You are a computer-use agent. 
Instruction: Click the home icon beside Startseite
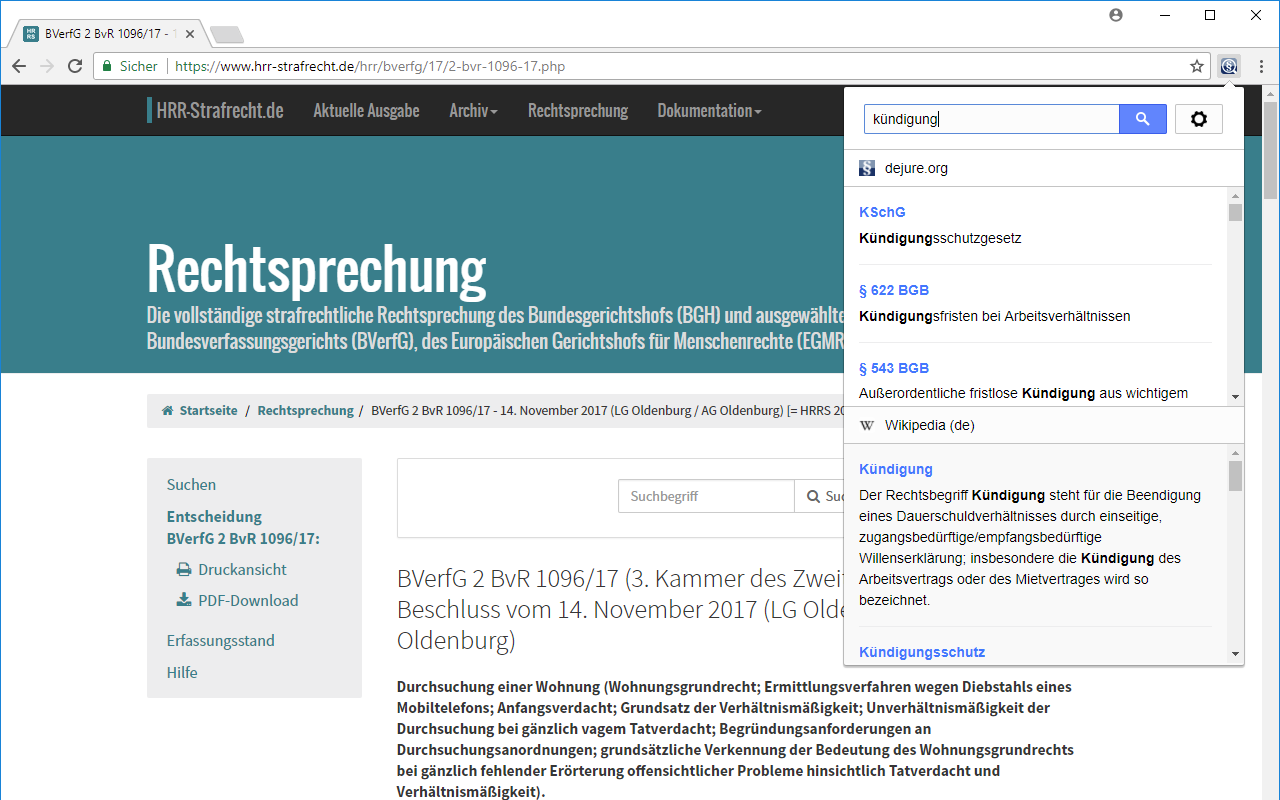point(168,411)
